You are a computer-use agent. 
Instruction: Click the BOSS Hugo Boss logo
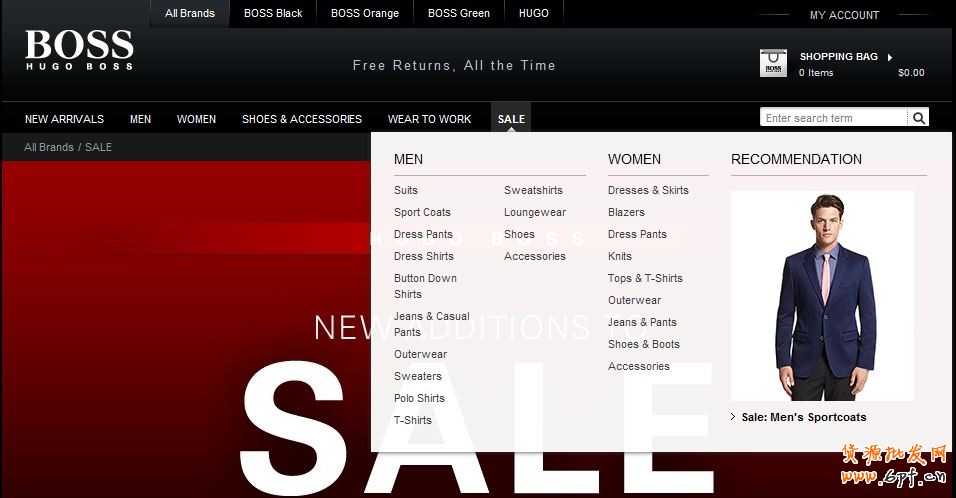tap(79, 51)
